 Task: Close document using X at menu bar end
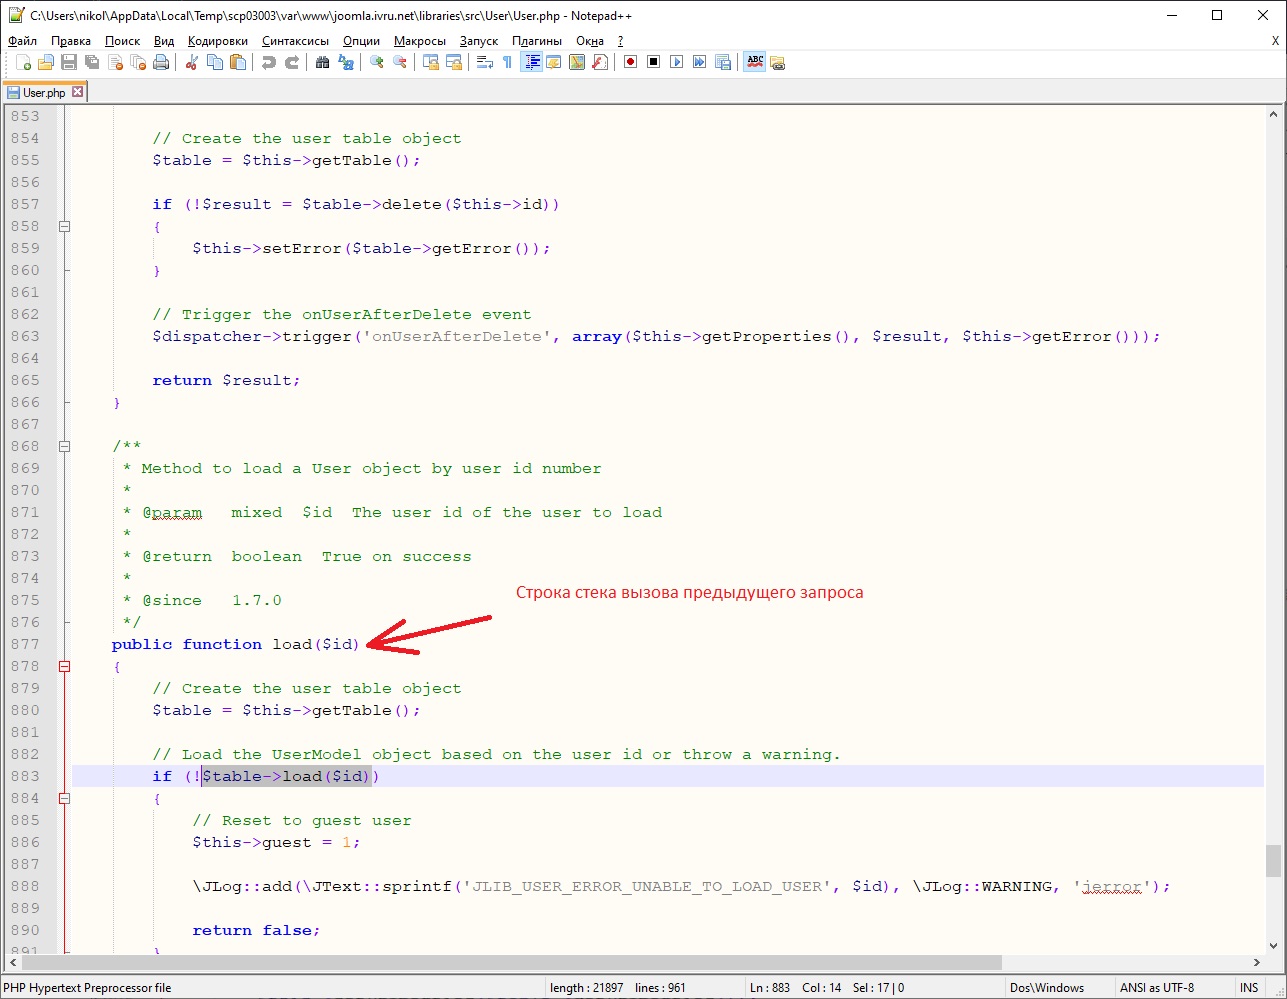1275,41
